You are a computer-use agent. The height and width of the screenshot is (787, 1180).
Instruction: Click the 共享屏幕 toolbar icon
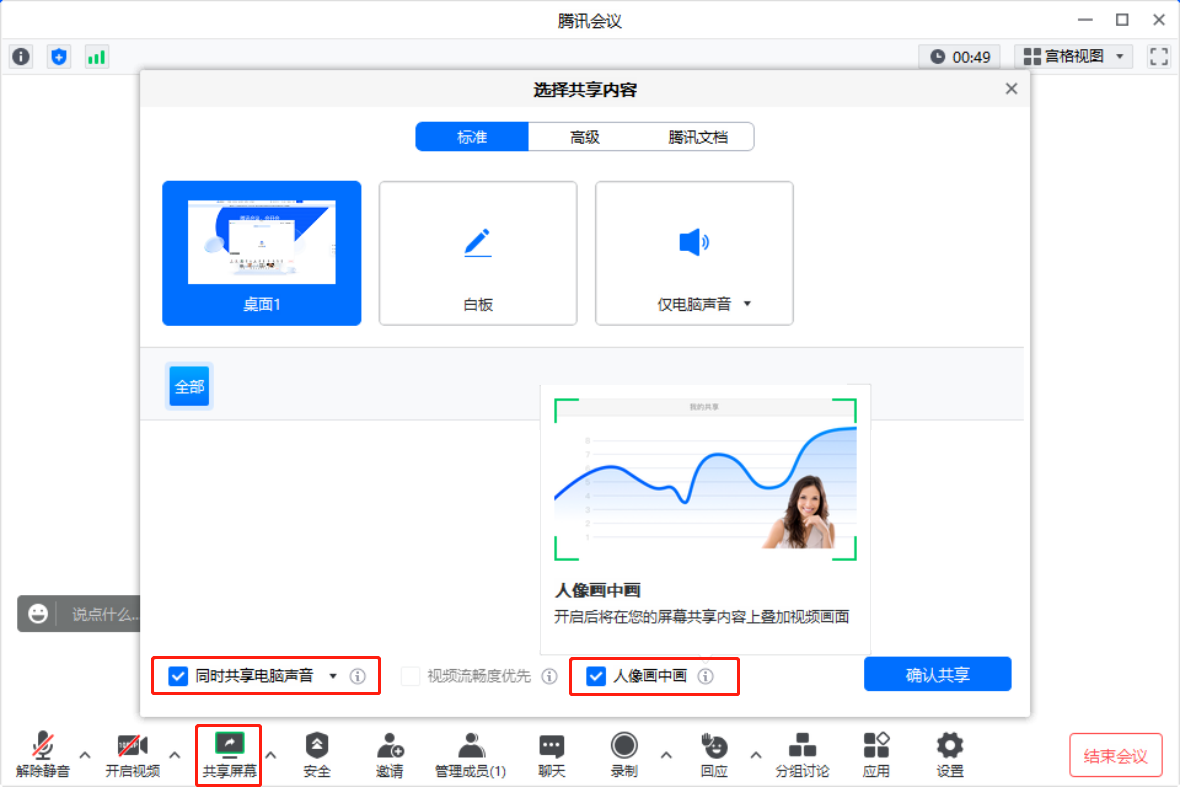pyautogui.click(x=230, y=755)
